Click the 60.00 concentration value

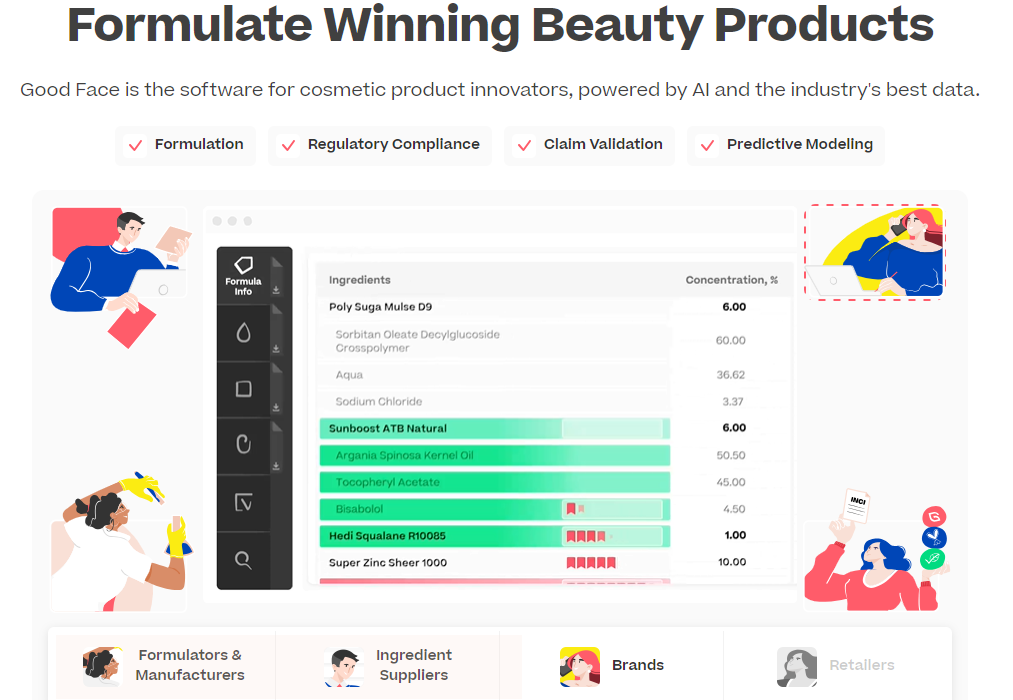pos(731,340)
